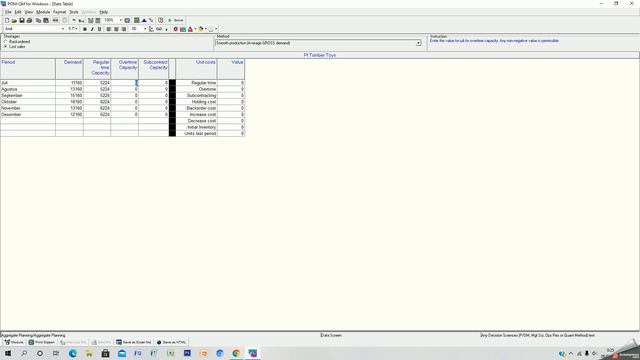Open the Help menu
The width and height of the screenshot is (640, 360).
click(104, 12)
